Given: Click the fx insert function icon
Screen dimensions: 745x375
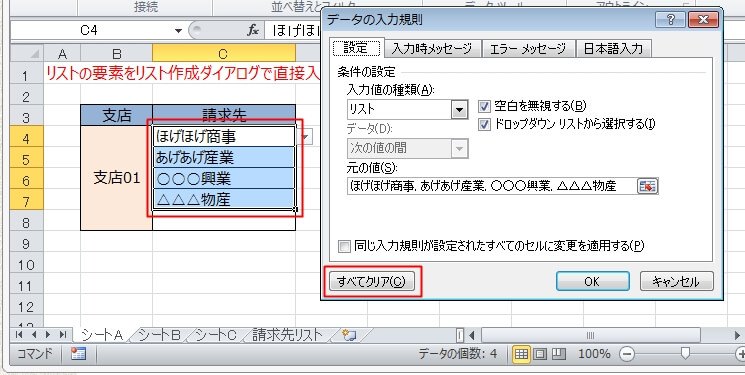Looking at the screenshot, I should pyautogui.click(x=253, y=31).
